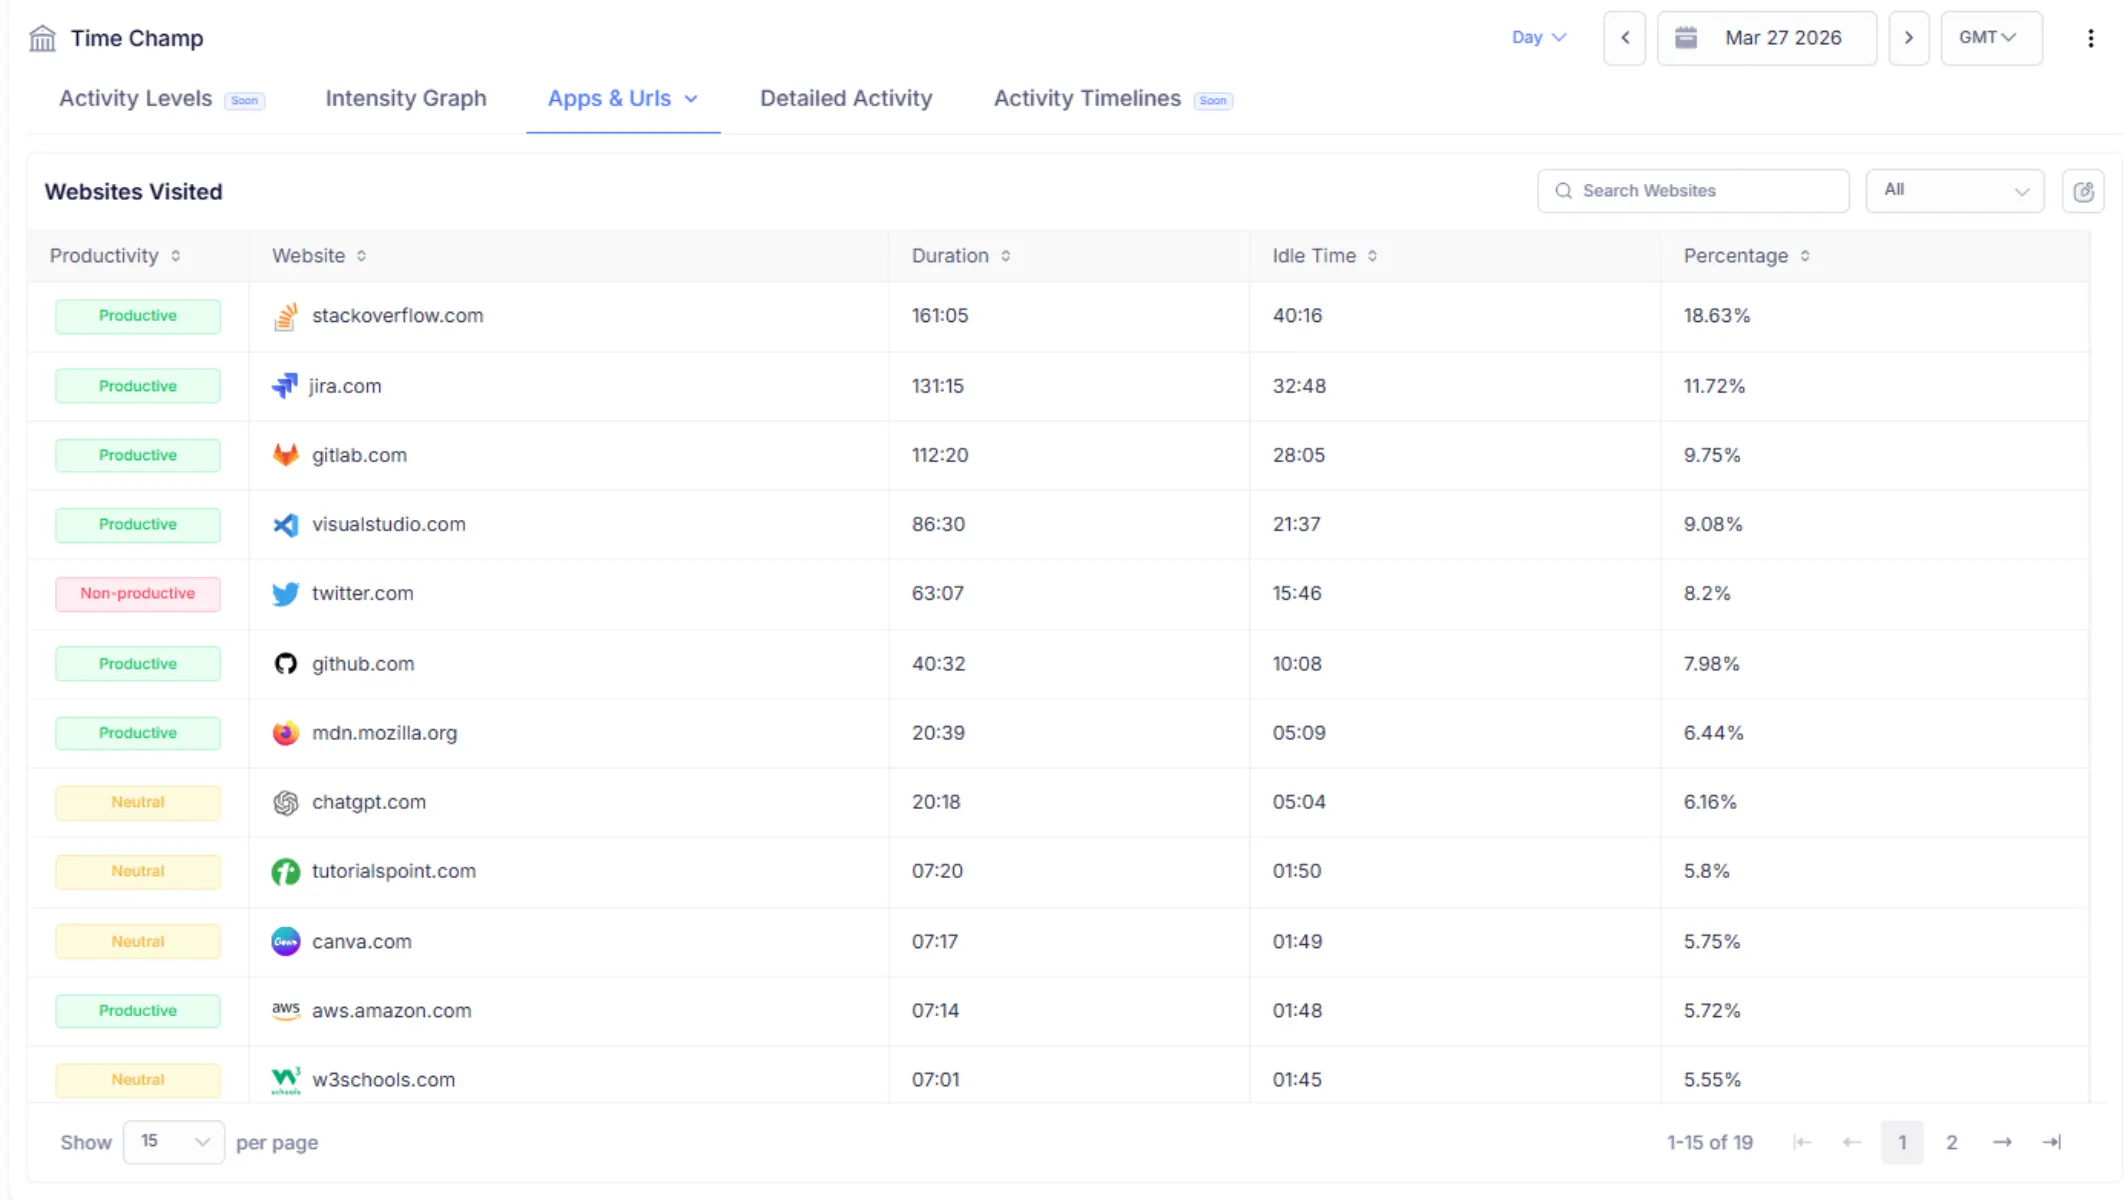Open the stackoverflow.com website entry icon

tap(285, 315)
